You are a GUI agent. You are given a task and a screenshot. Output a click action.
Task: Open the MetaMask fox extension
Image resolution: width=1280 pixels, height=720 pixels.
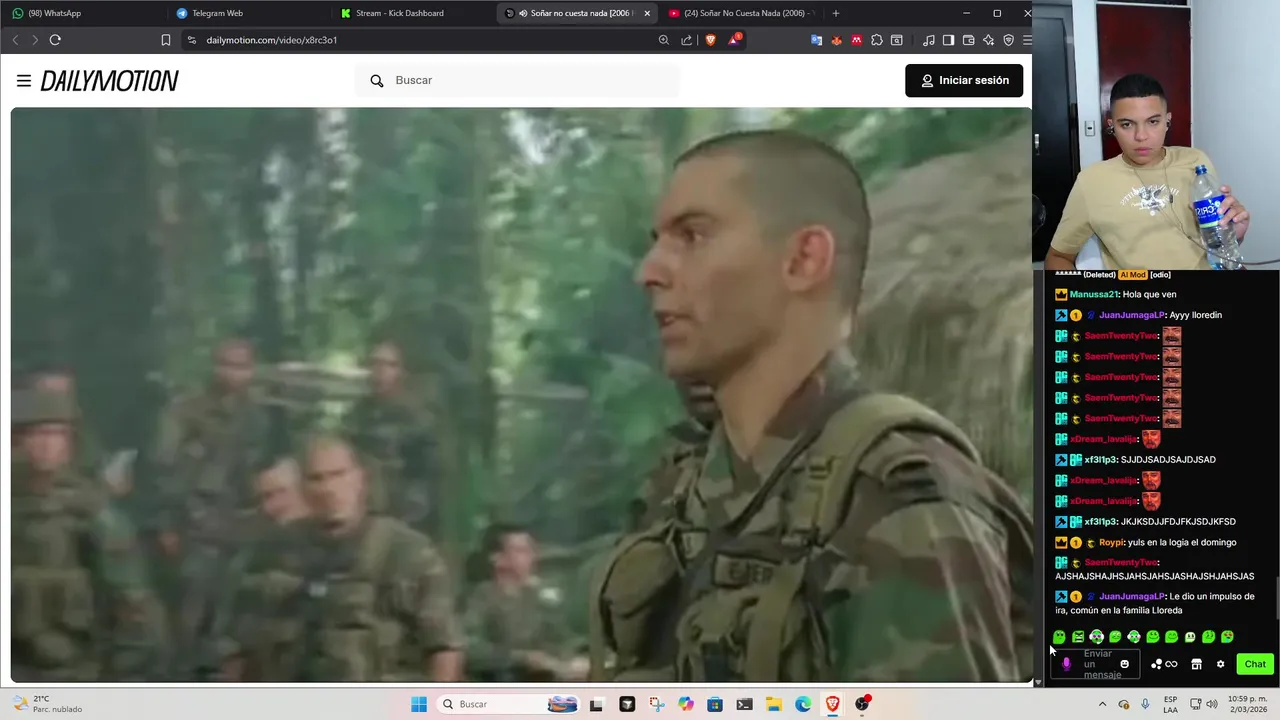pos(837,40)
